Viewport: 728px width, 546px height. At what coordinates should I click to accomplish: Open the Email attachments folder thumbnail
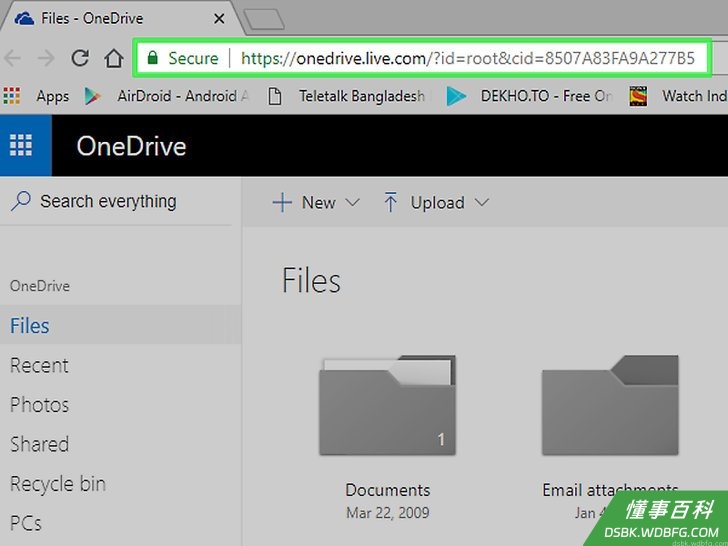(x=610, y=405)
